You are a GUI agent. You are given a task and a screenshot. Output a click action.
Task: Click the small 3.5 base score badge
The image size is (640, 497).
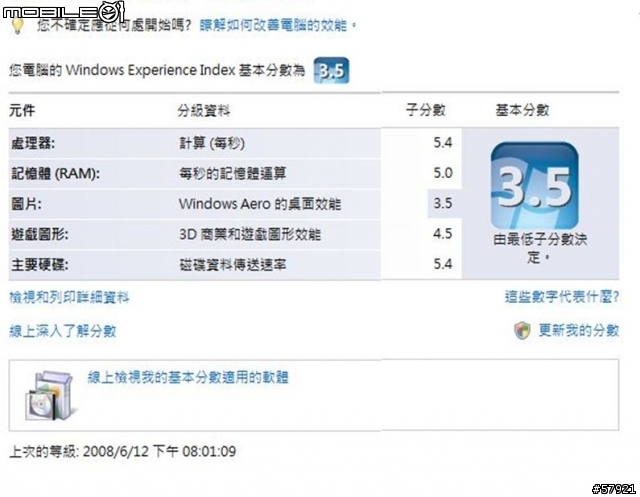(x=331, y=71)
